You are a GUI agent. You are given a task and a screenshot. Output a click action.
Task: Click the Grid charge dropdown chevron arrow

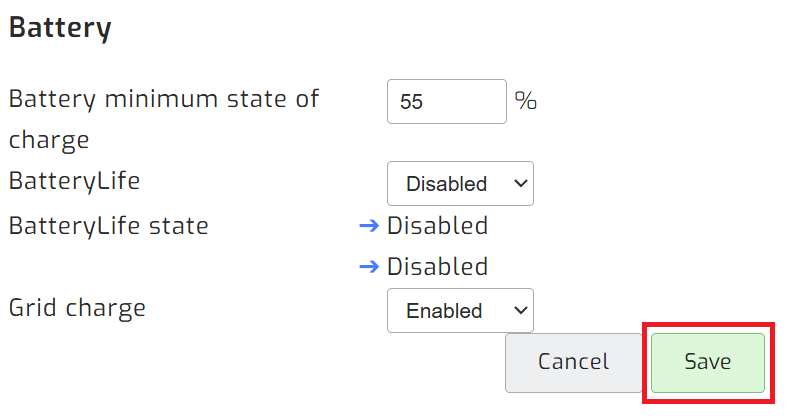(x=518, y=311)
